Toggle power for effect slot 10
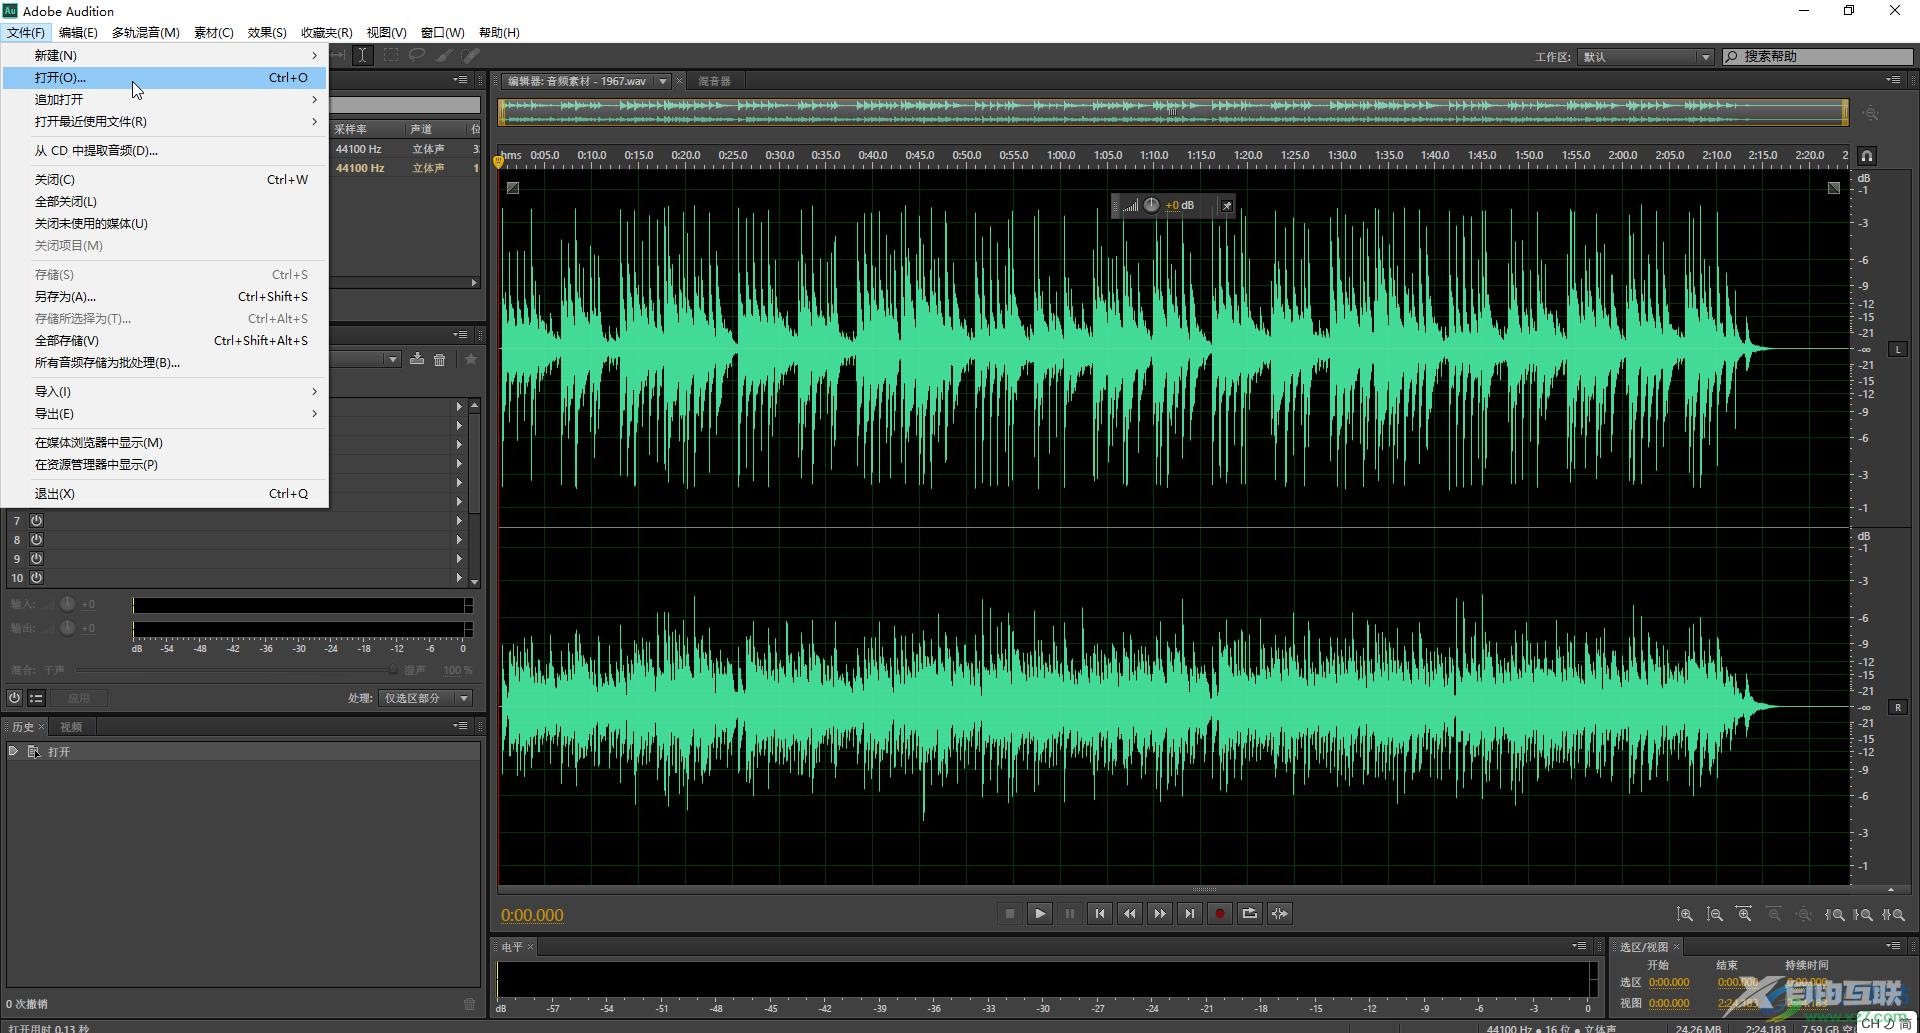 click(36, 578)
